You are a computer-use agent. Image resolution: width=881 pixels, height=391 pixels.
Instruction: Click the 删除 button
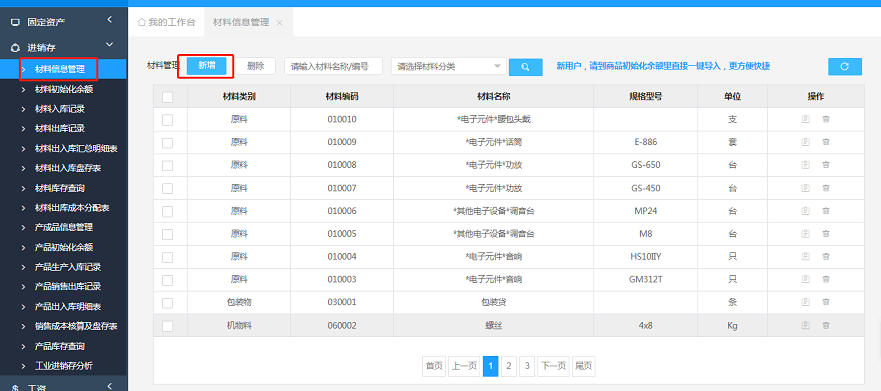pyautogui.click(x=256, y=66)
